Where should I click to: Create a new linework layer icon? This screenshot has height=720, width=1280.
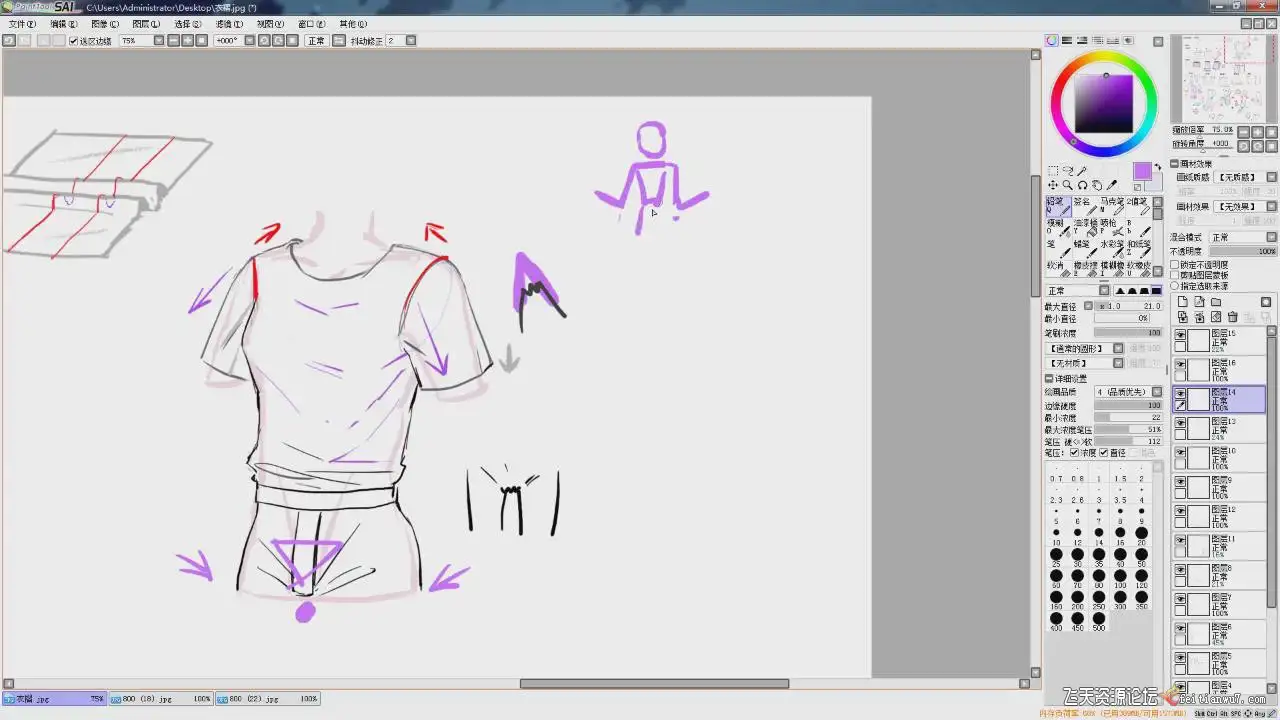tap(1199, 301)
